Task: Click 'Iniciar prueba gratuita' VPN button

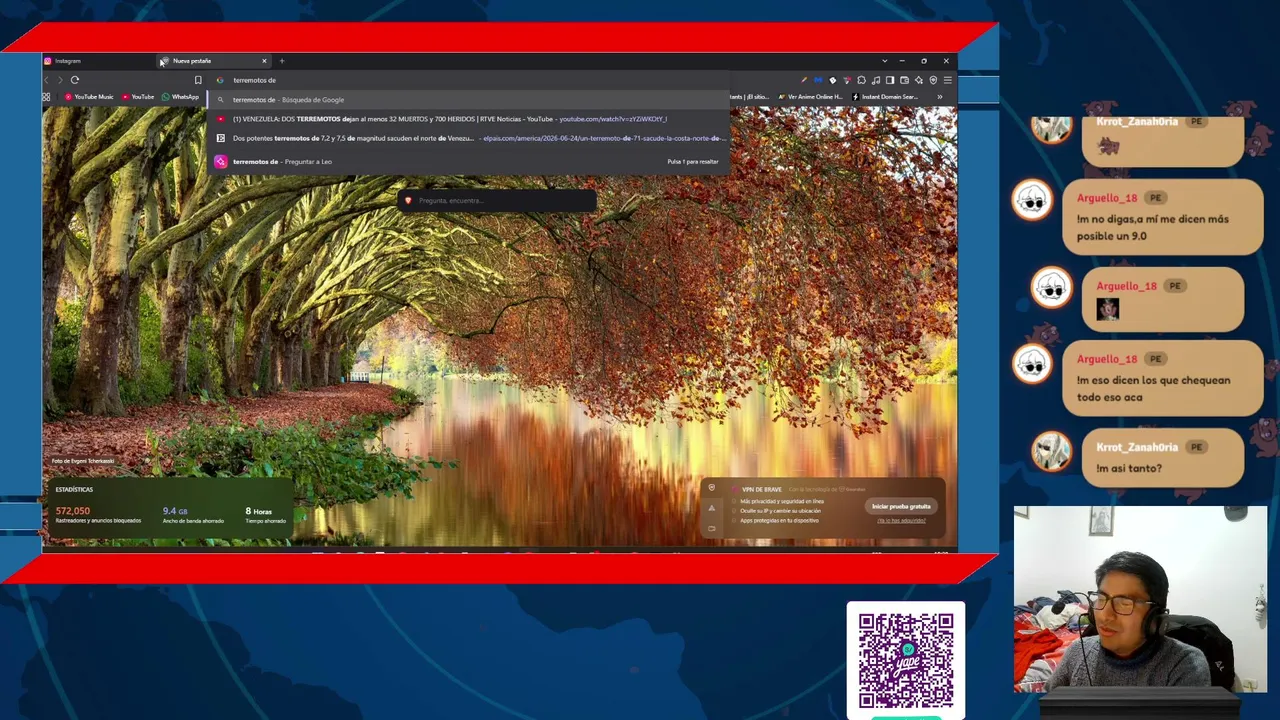Action: pyautogui.click(x=901, y=506)
